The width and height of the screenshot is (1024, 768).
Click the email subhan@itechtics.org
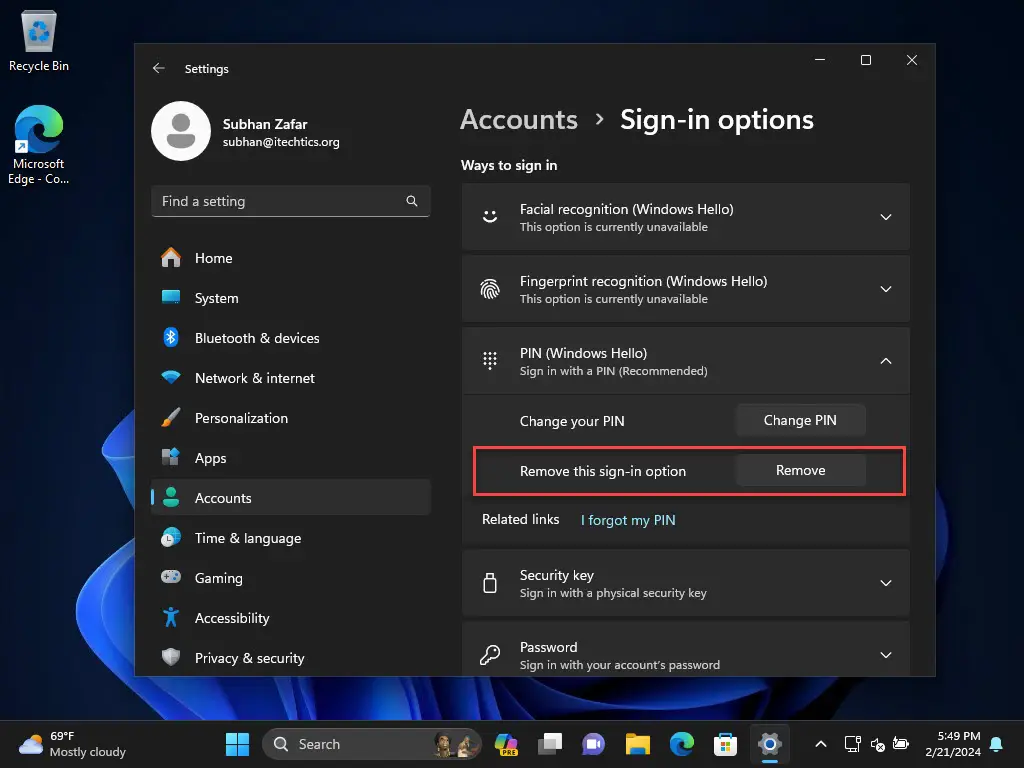coord(281,142)
